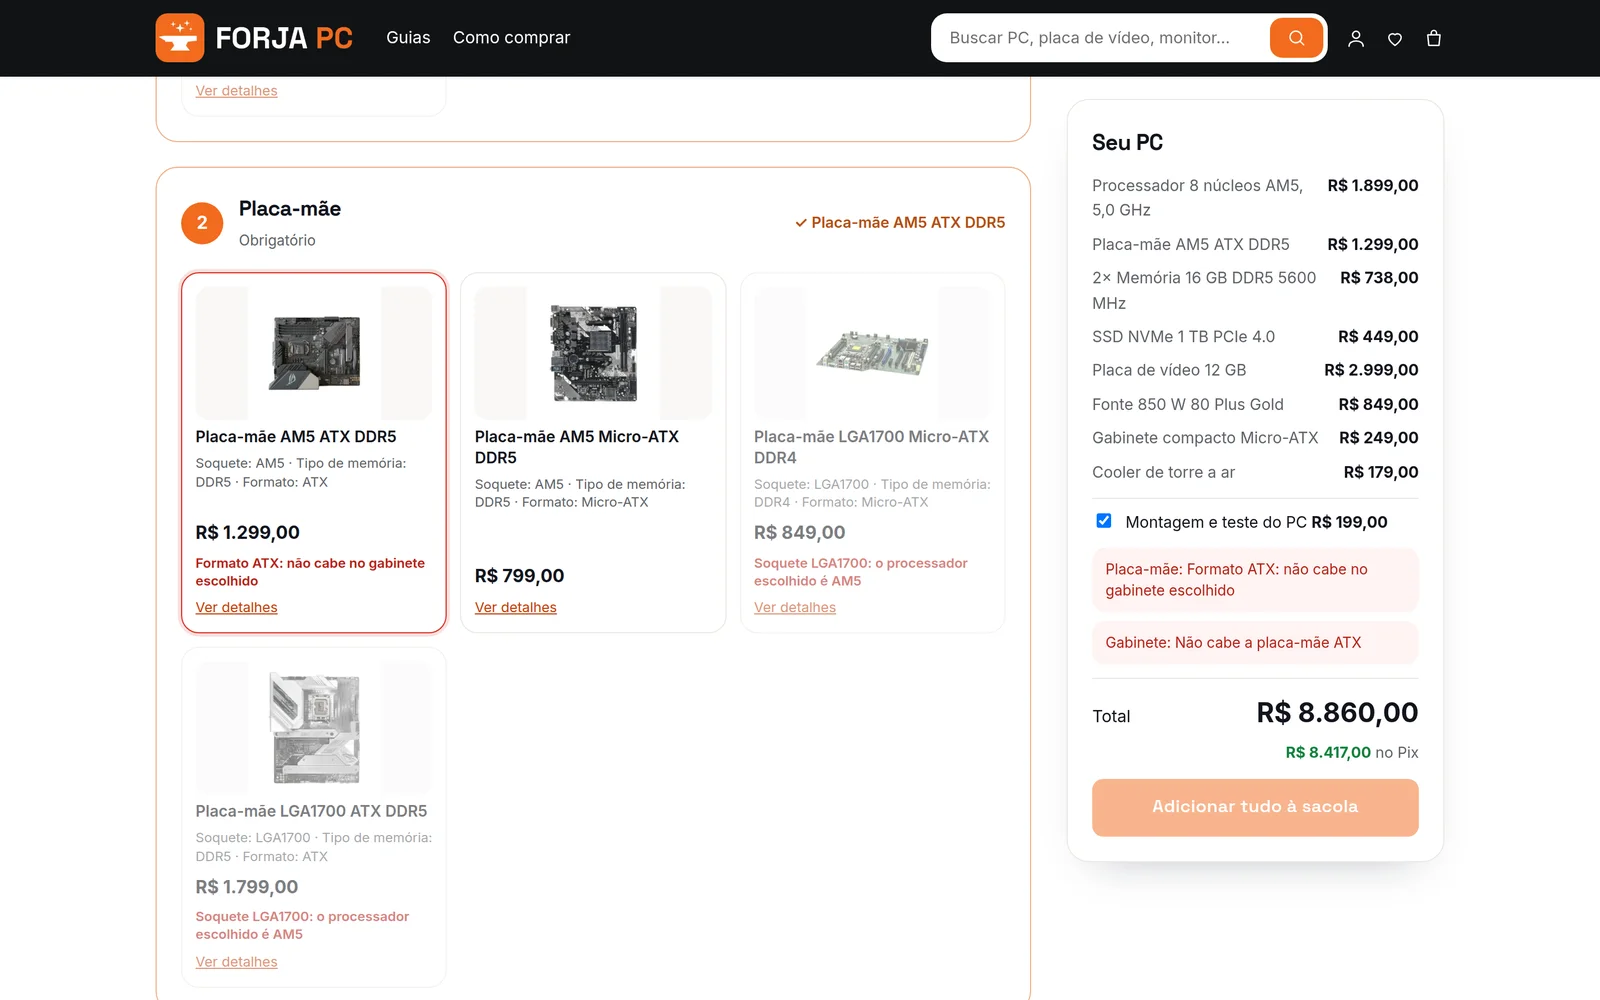Click Gabinete compacto Micro-ATX summary row
Image resolution: width=1600 pixels, height=1000 pixels.
pos(1255,438)
